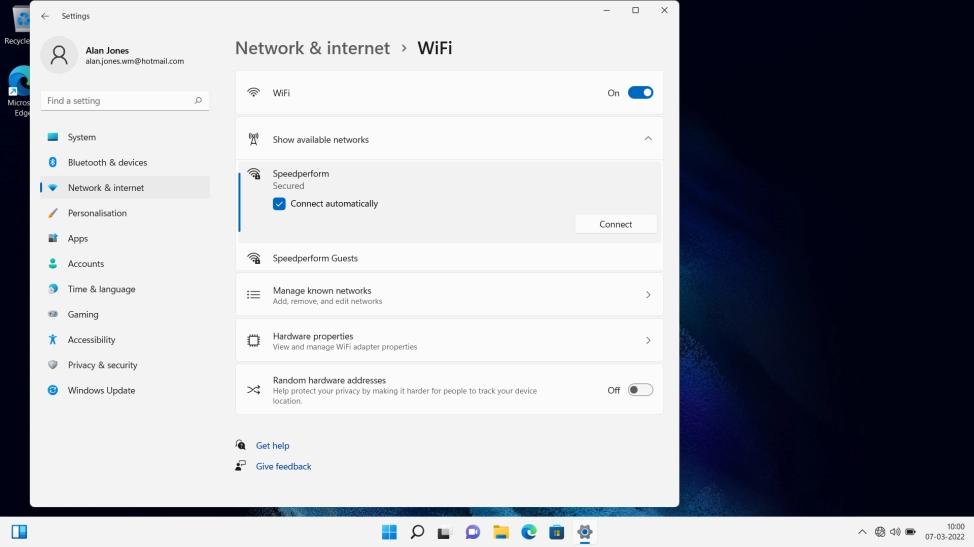Viewport: 974px width, 547px height.
Task: Click the Get help icon
Action: click(241, 445)
